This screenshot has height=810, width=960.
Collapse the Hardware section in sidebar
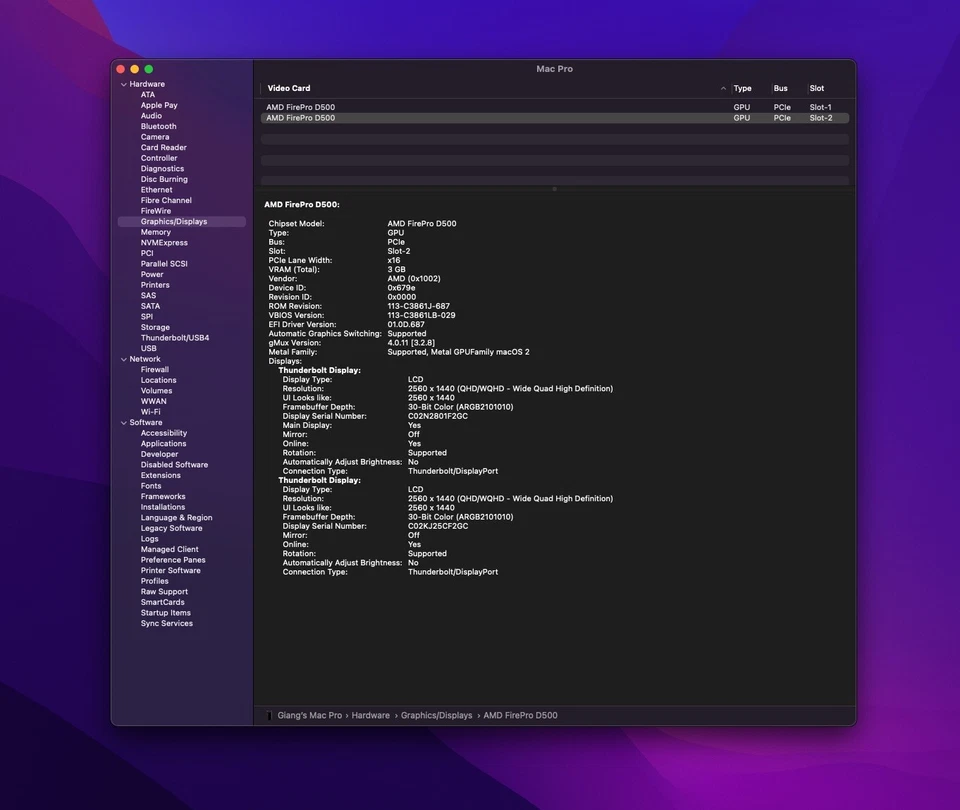point(124,84)
